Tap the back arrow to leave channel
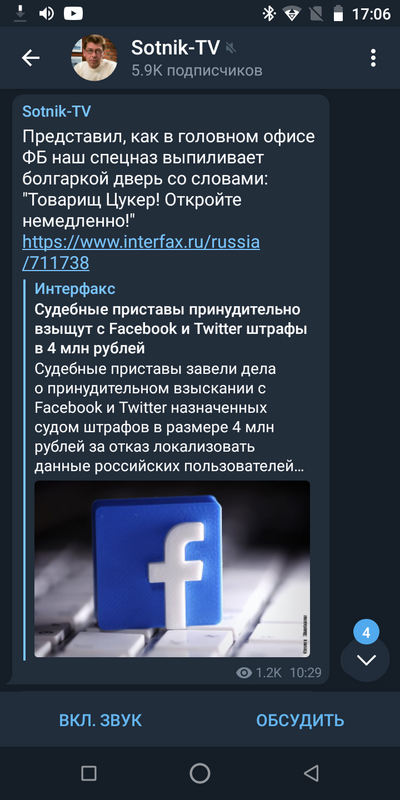The image size is (400, 800). [31, 58]
